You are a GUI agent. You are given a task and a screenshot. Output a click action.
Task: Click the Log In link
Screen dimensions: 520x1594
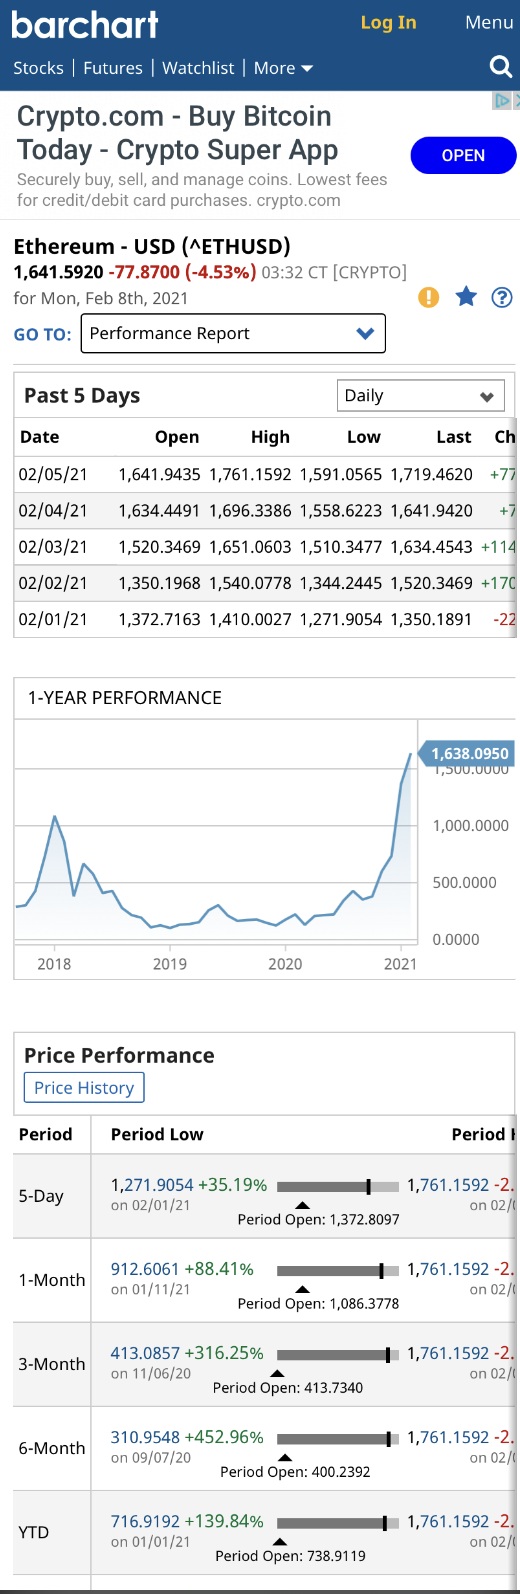click(388, 22)
